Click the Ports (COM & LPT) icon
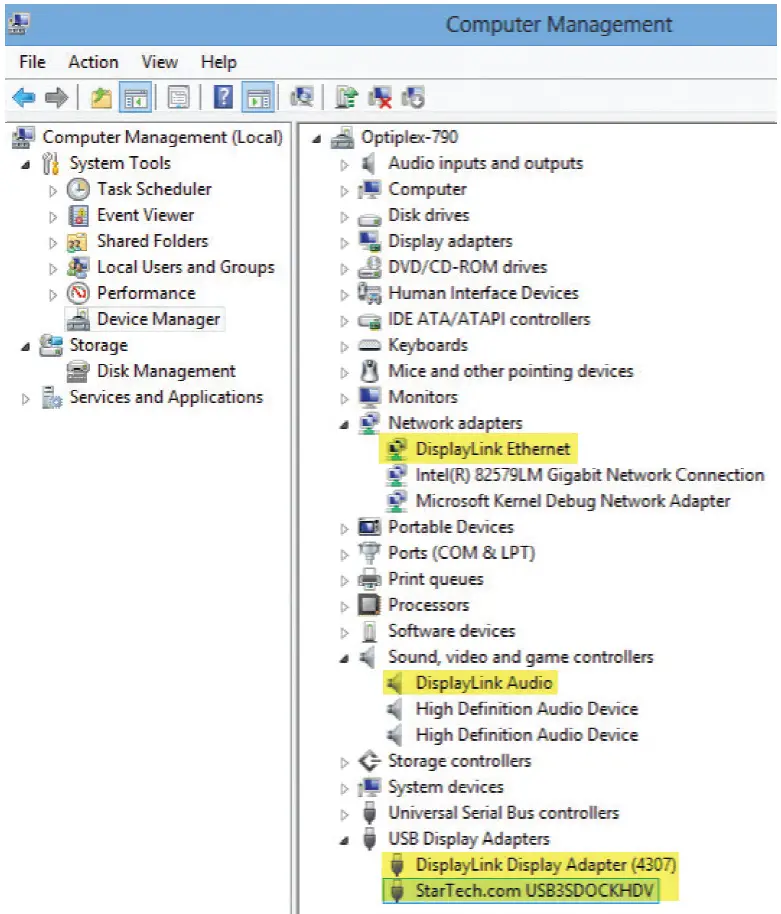This screenshot has height=914, width=781. (369, 553)
